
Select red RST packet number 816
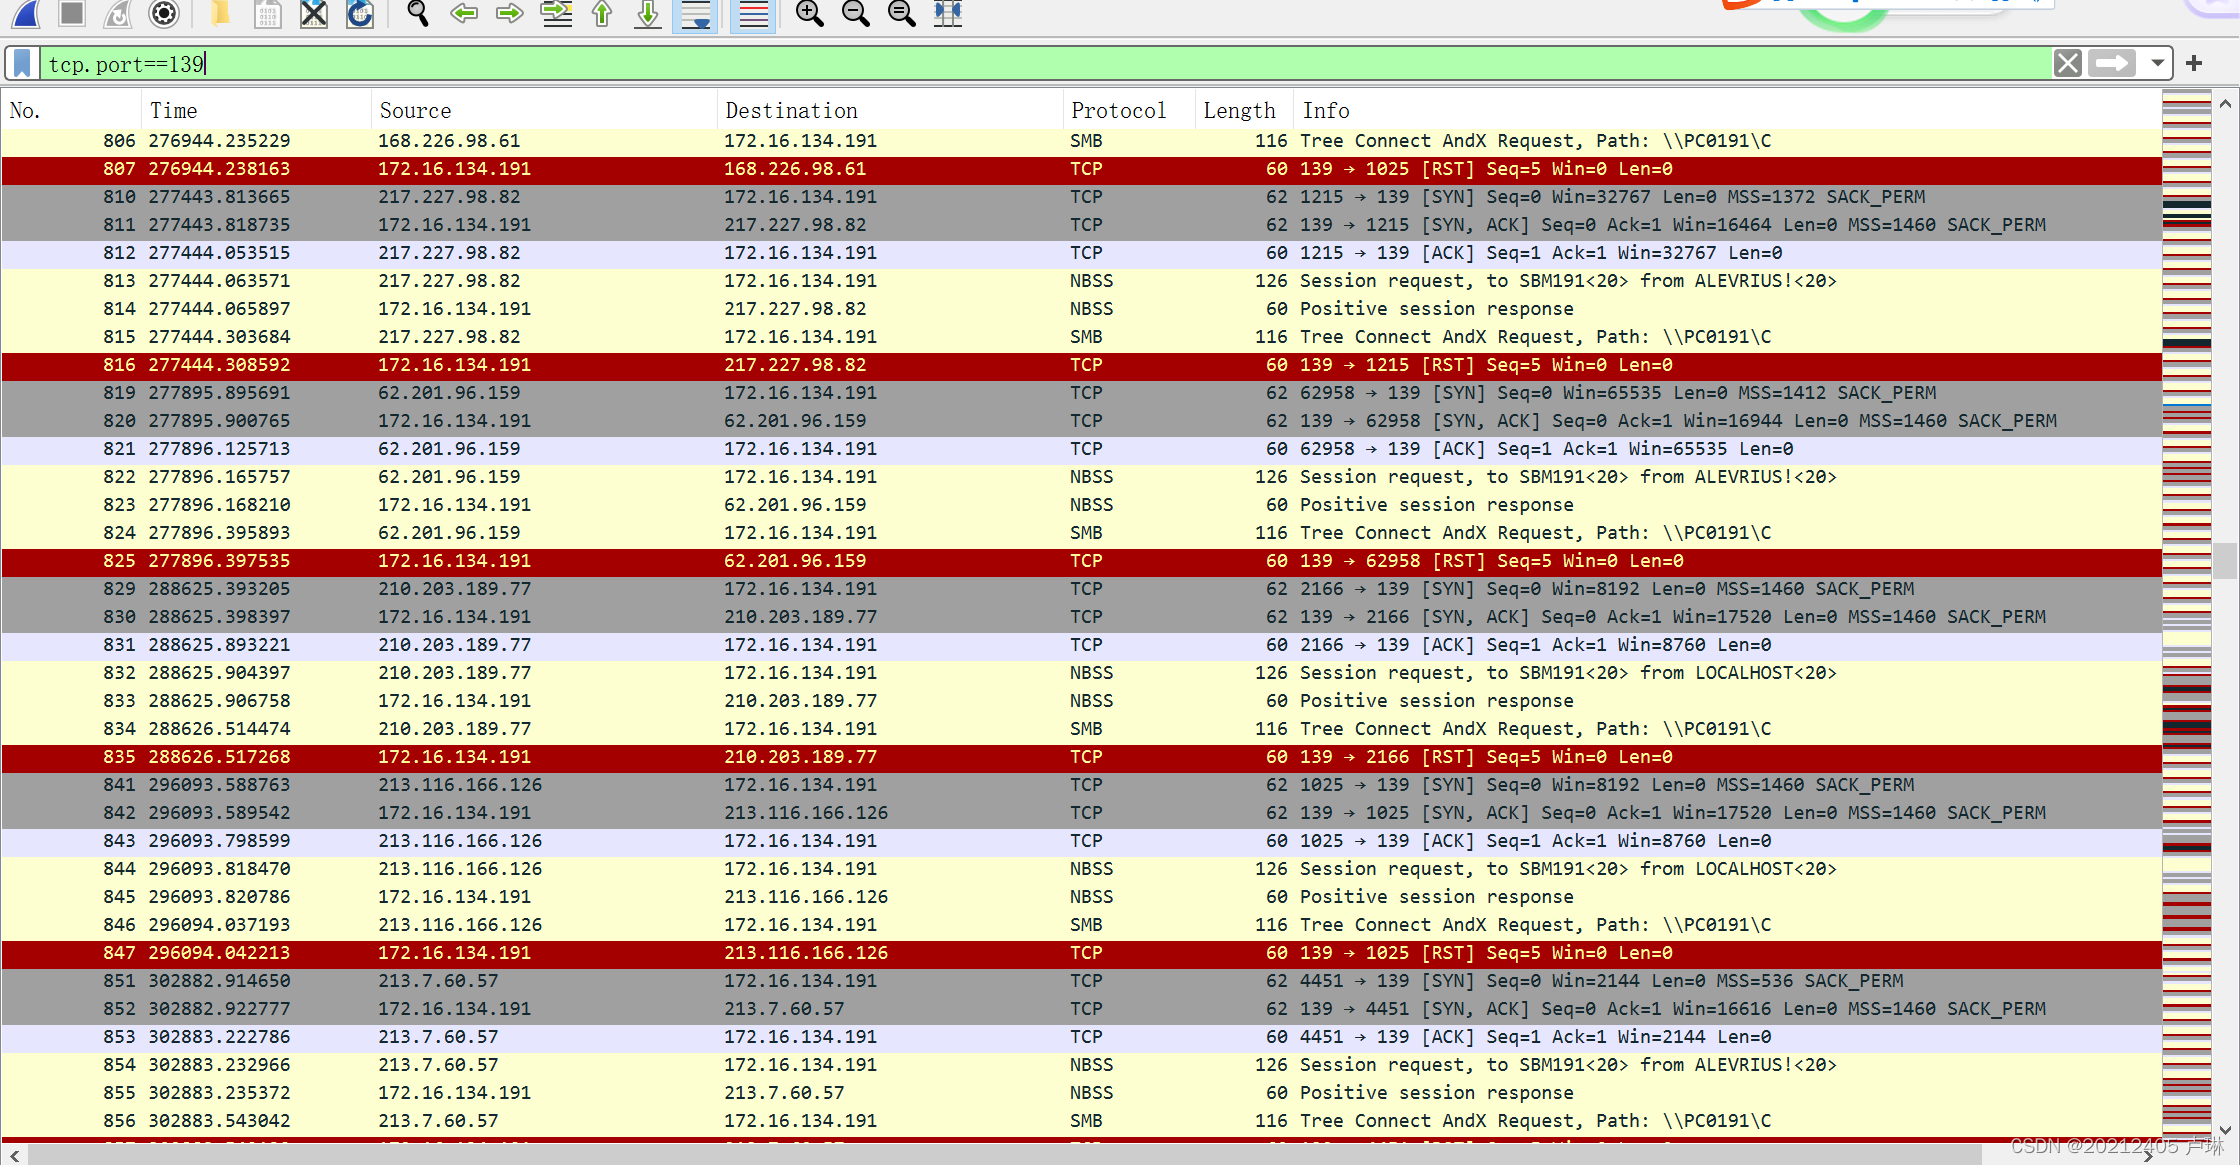[1081, 365]
